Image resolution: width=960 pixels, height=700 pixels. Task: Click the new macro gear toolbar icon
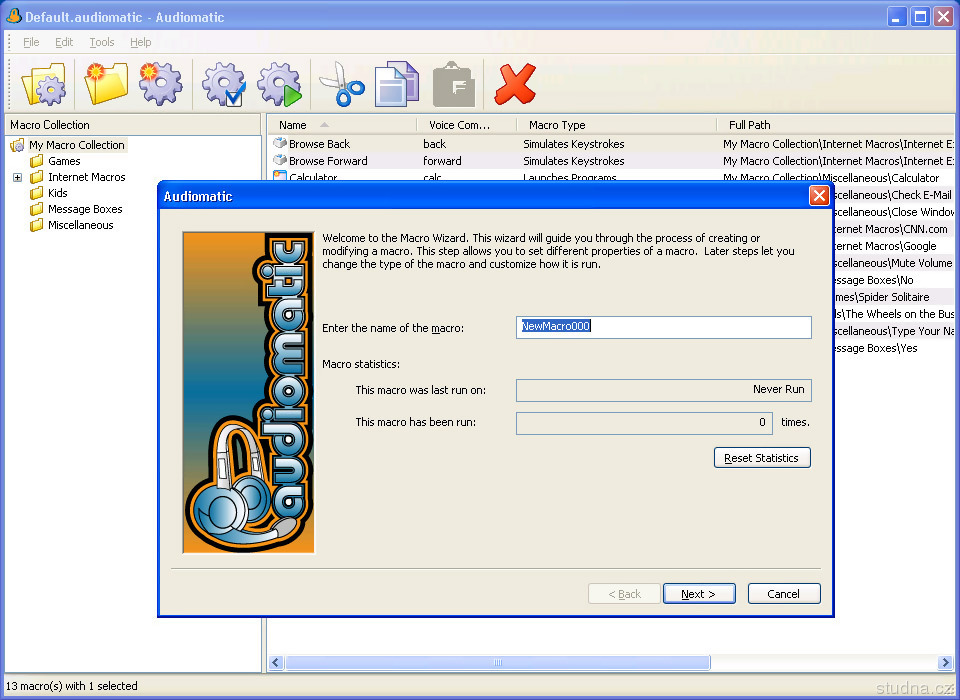(x=160, y=83)
